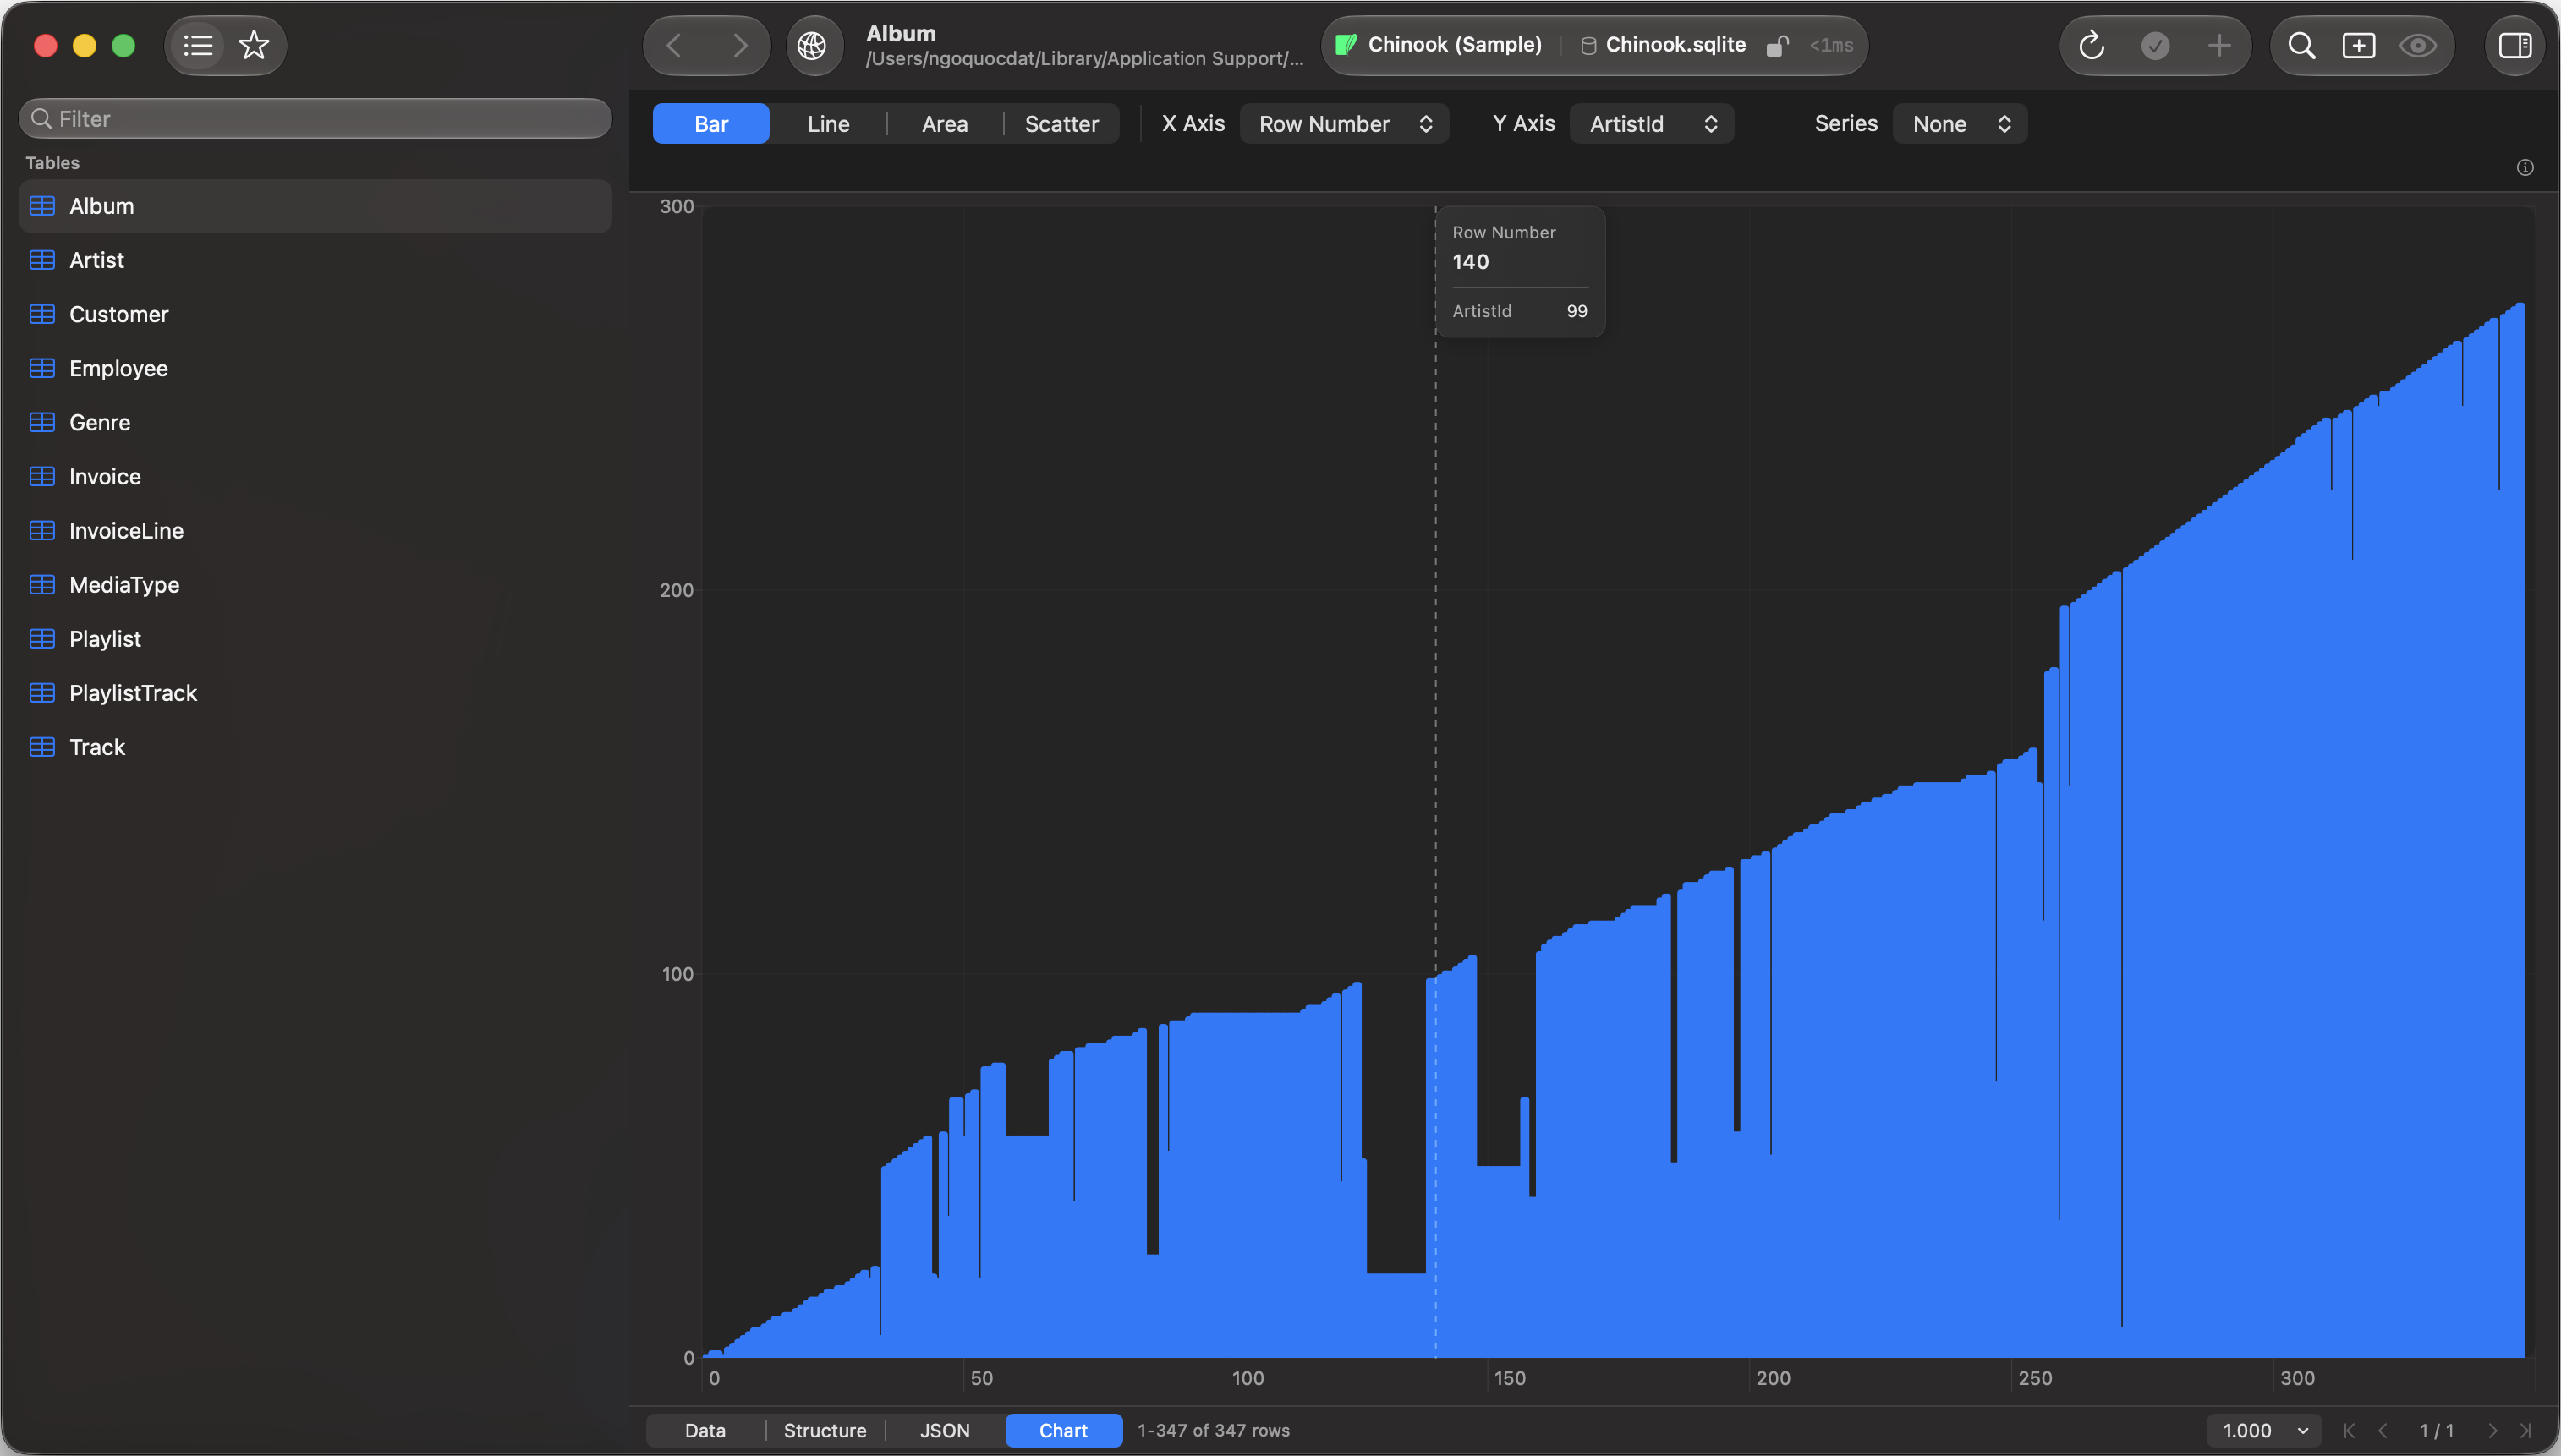The height and width of the screenshot is (1456, 2561).
Task: Select the Genre table name
Action: pos(99,422)
